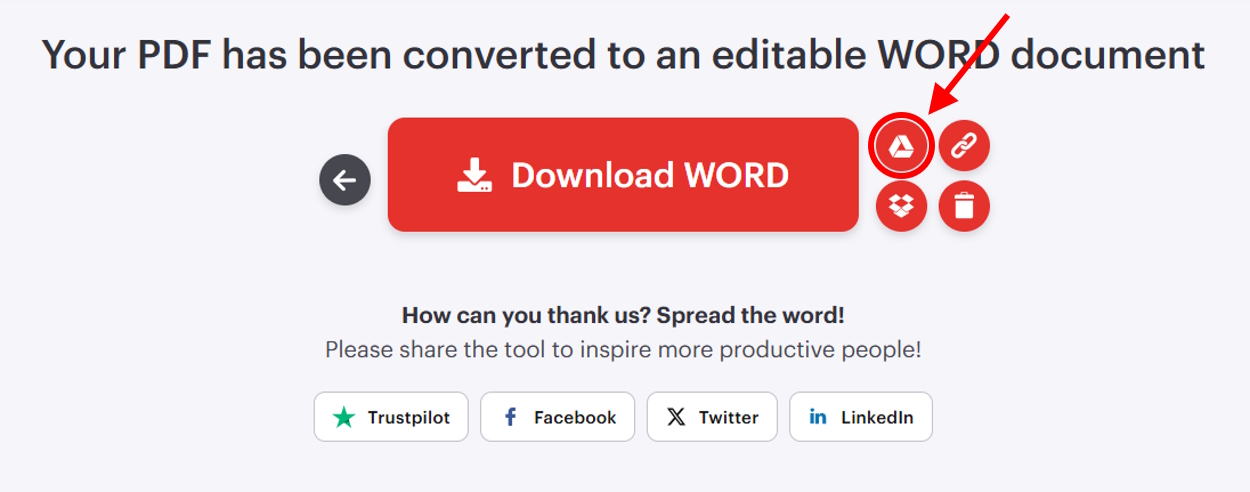Delete the file with the trash icon
The image size is (1250, 492).
[964, 207]
